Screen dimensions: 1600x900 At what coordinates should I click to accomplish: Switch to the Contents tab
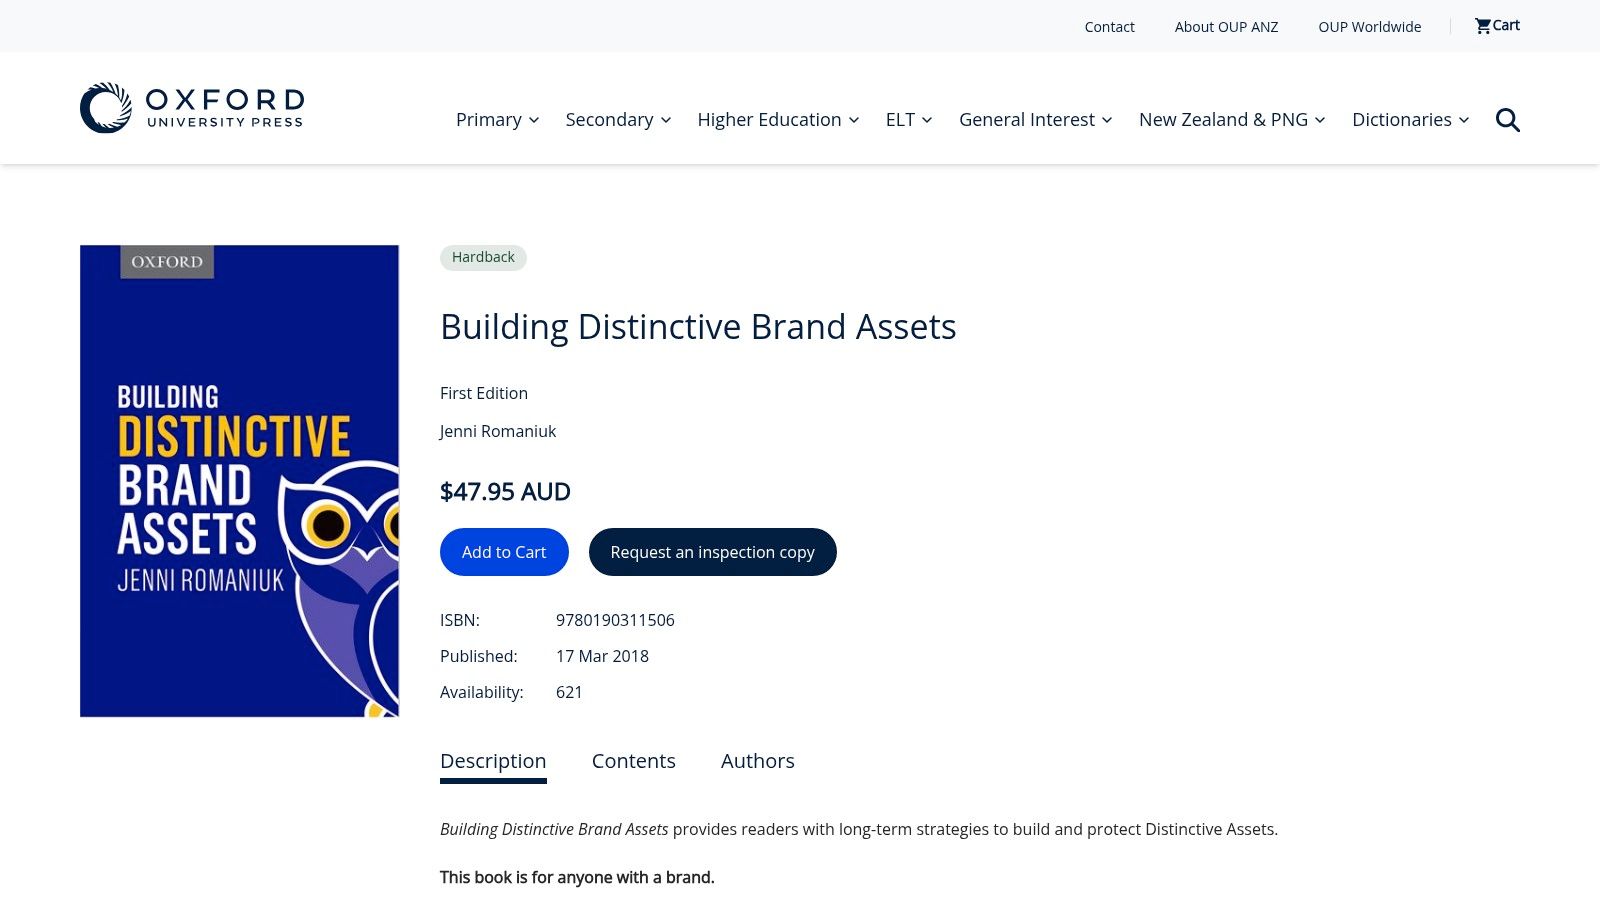[634, 761]
